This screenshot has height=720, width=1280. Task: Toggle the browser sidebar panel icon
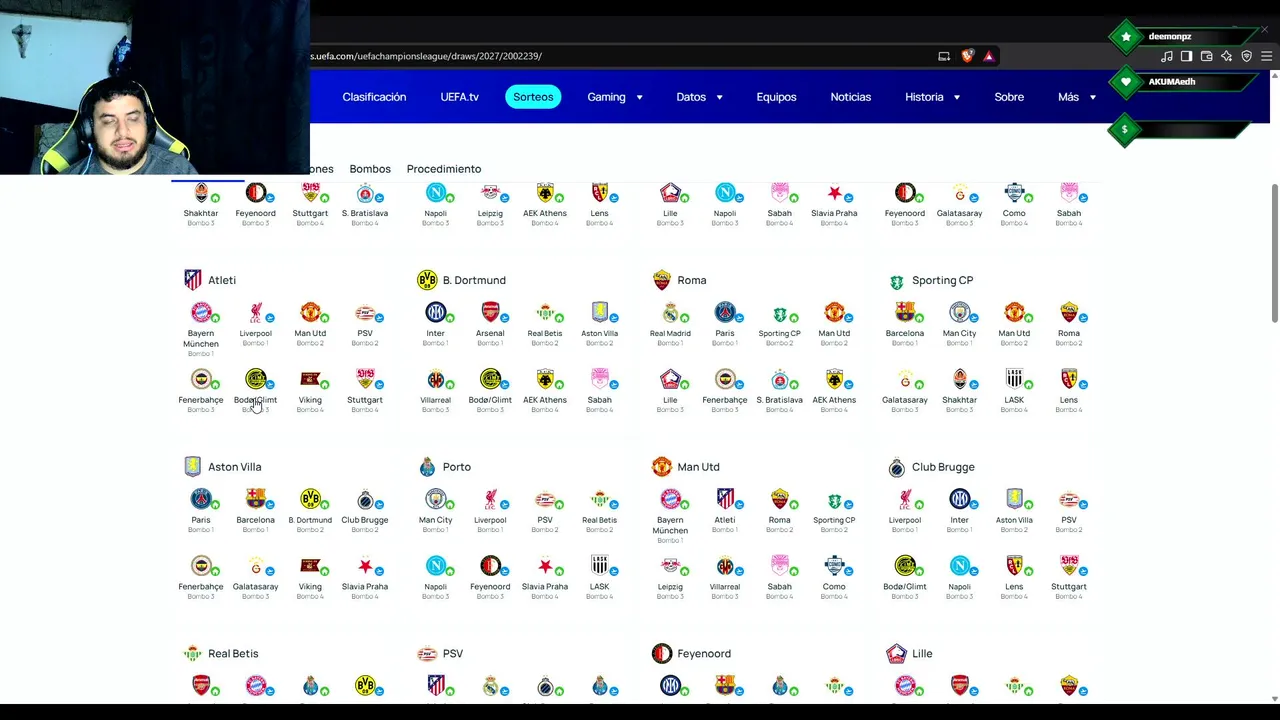1186,56
